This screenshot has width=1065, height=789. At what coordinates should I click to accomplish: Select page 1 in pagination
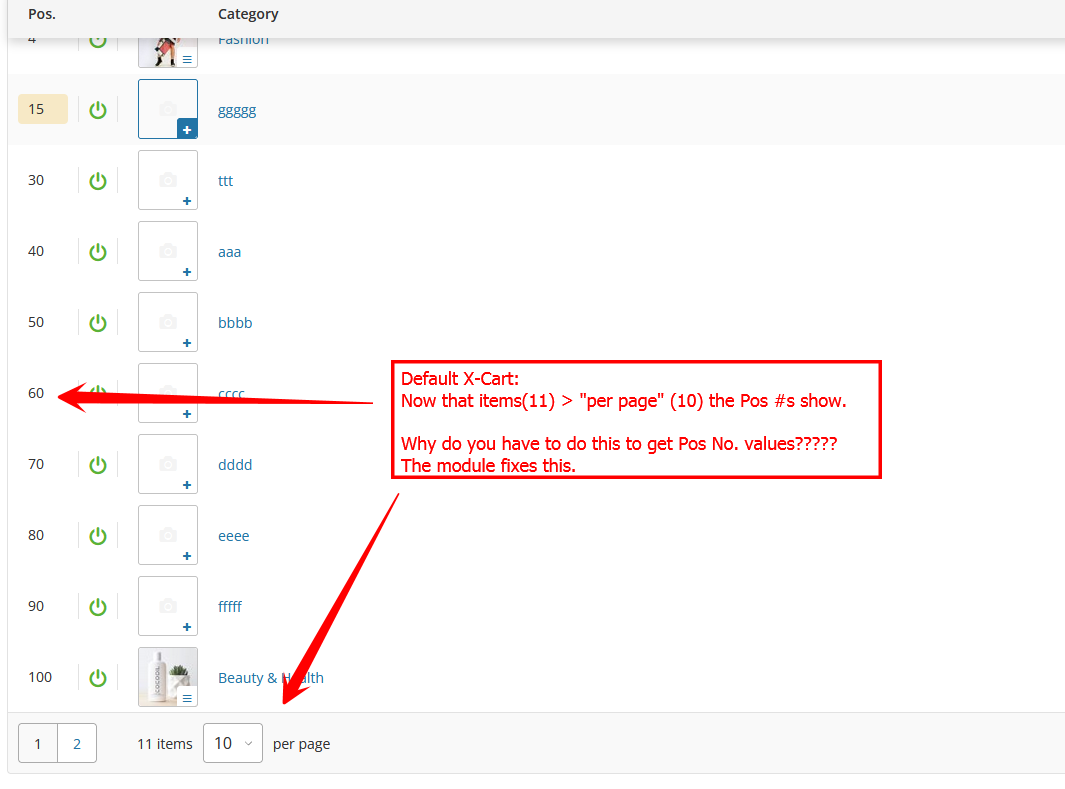(38, 743)
